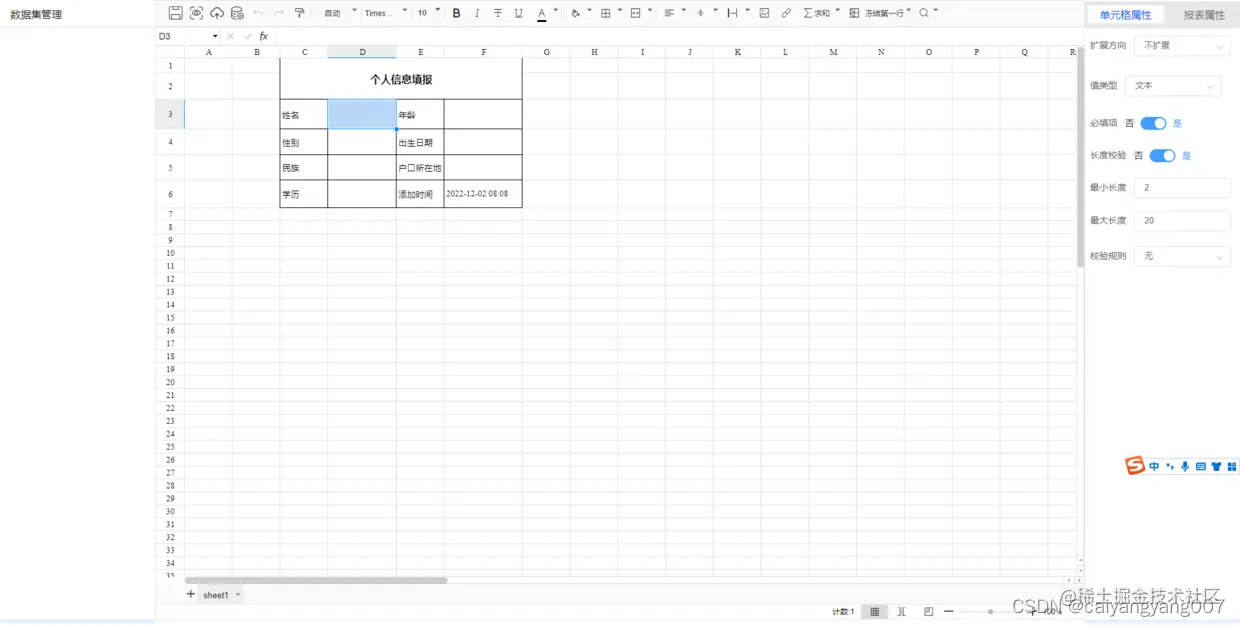Toggle the 长度校验 length validation switch
The height and width of the screenshot is (626, 1240).
(x=1162, y=155)
